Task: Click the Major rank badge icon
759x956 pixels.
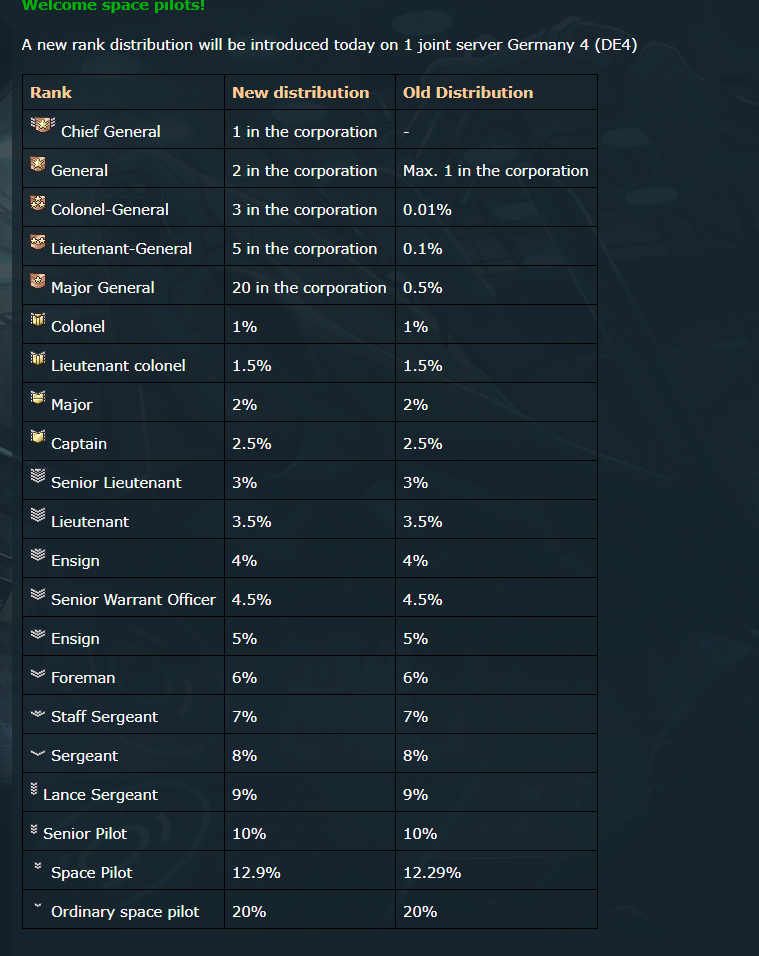Action: (x=38, y=398)
